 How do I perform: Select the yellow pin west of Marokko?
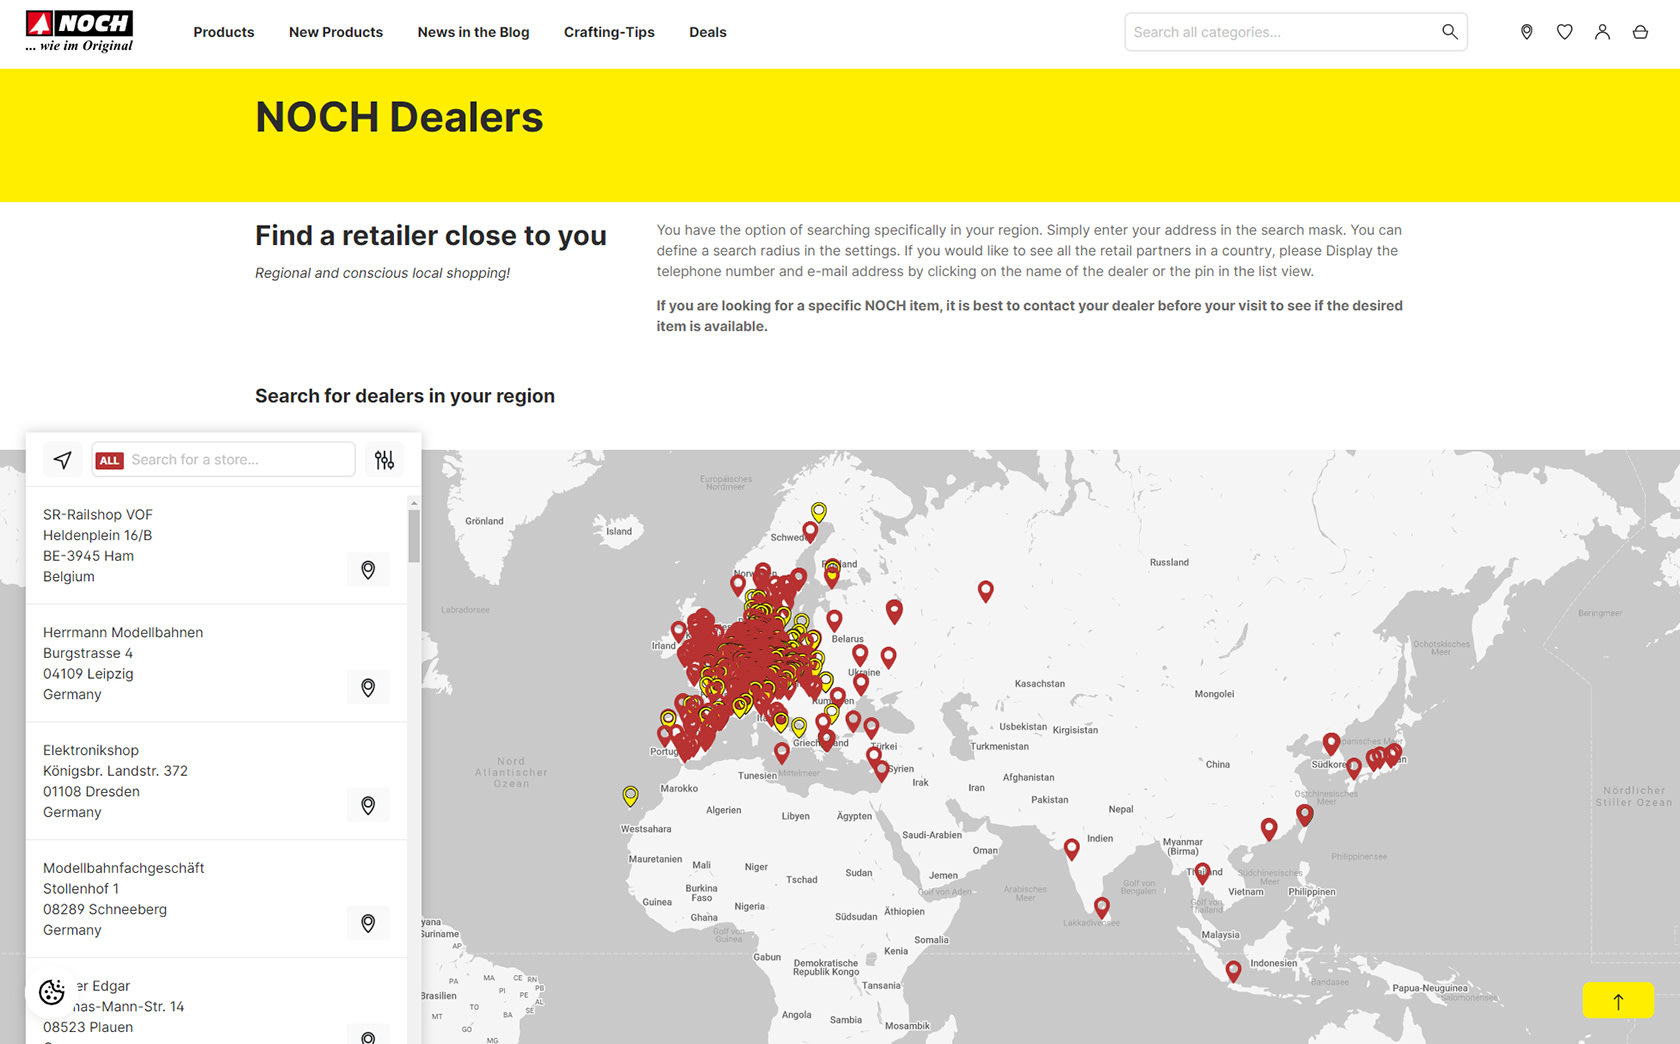tap(630, 796)
